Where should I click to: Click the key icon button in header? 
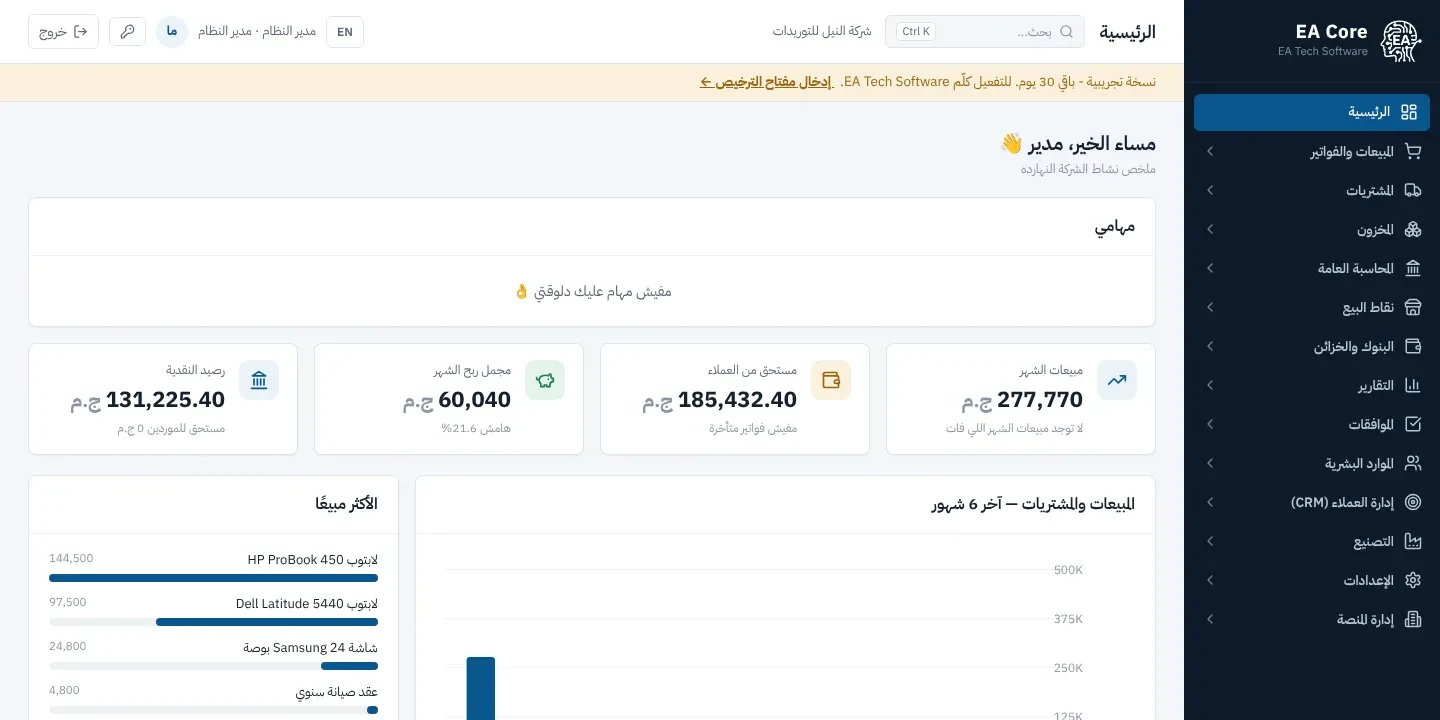click(127, 31)
